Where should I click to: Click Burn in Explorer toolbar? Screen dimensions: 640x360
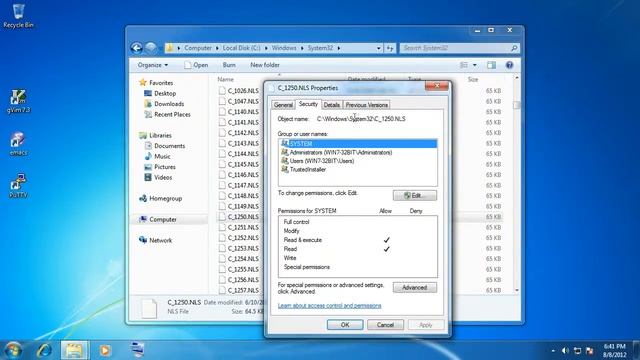(x=229, y=65)
